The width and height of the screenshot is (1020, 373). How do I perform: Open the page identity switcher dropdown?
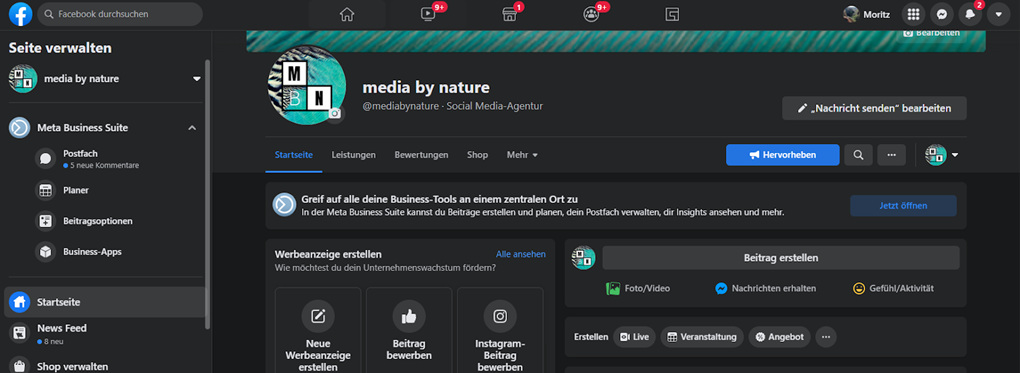(x=942, y=155)
